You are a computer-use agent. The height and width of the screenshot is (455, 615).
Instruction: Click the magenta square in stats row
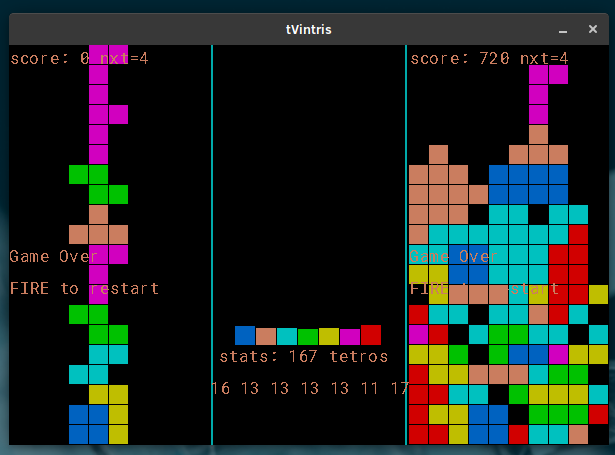350,336
